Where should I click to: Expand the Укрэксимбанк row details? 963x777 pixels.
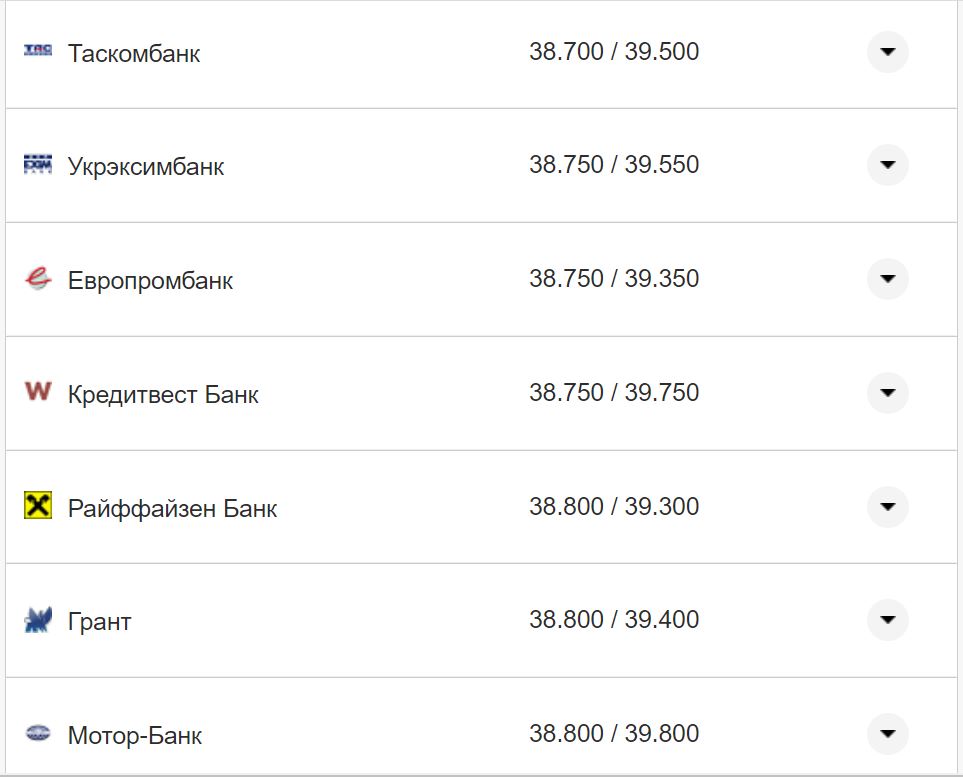click(887, 164)
